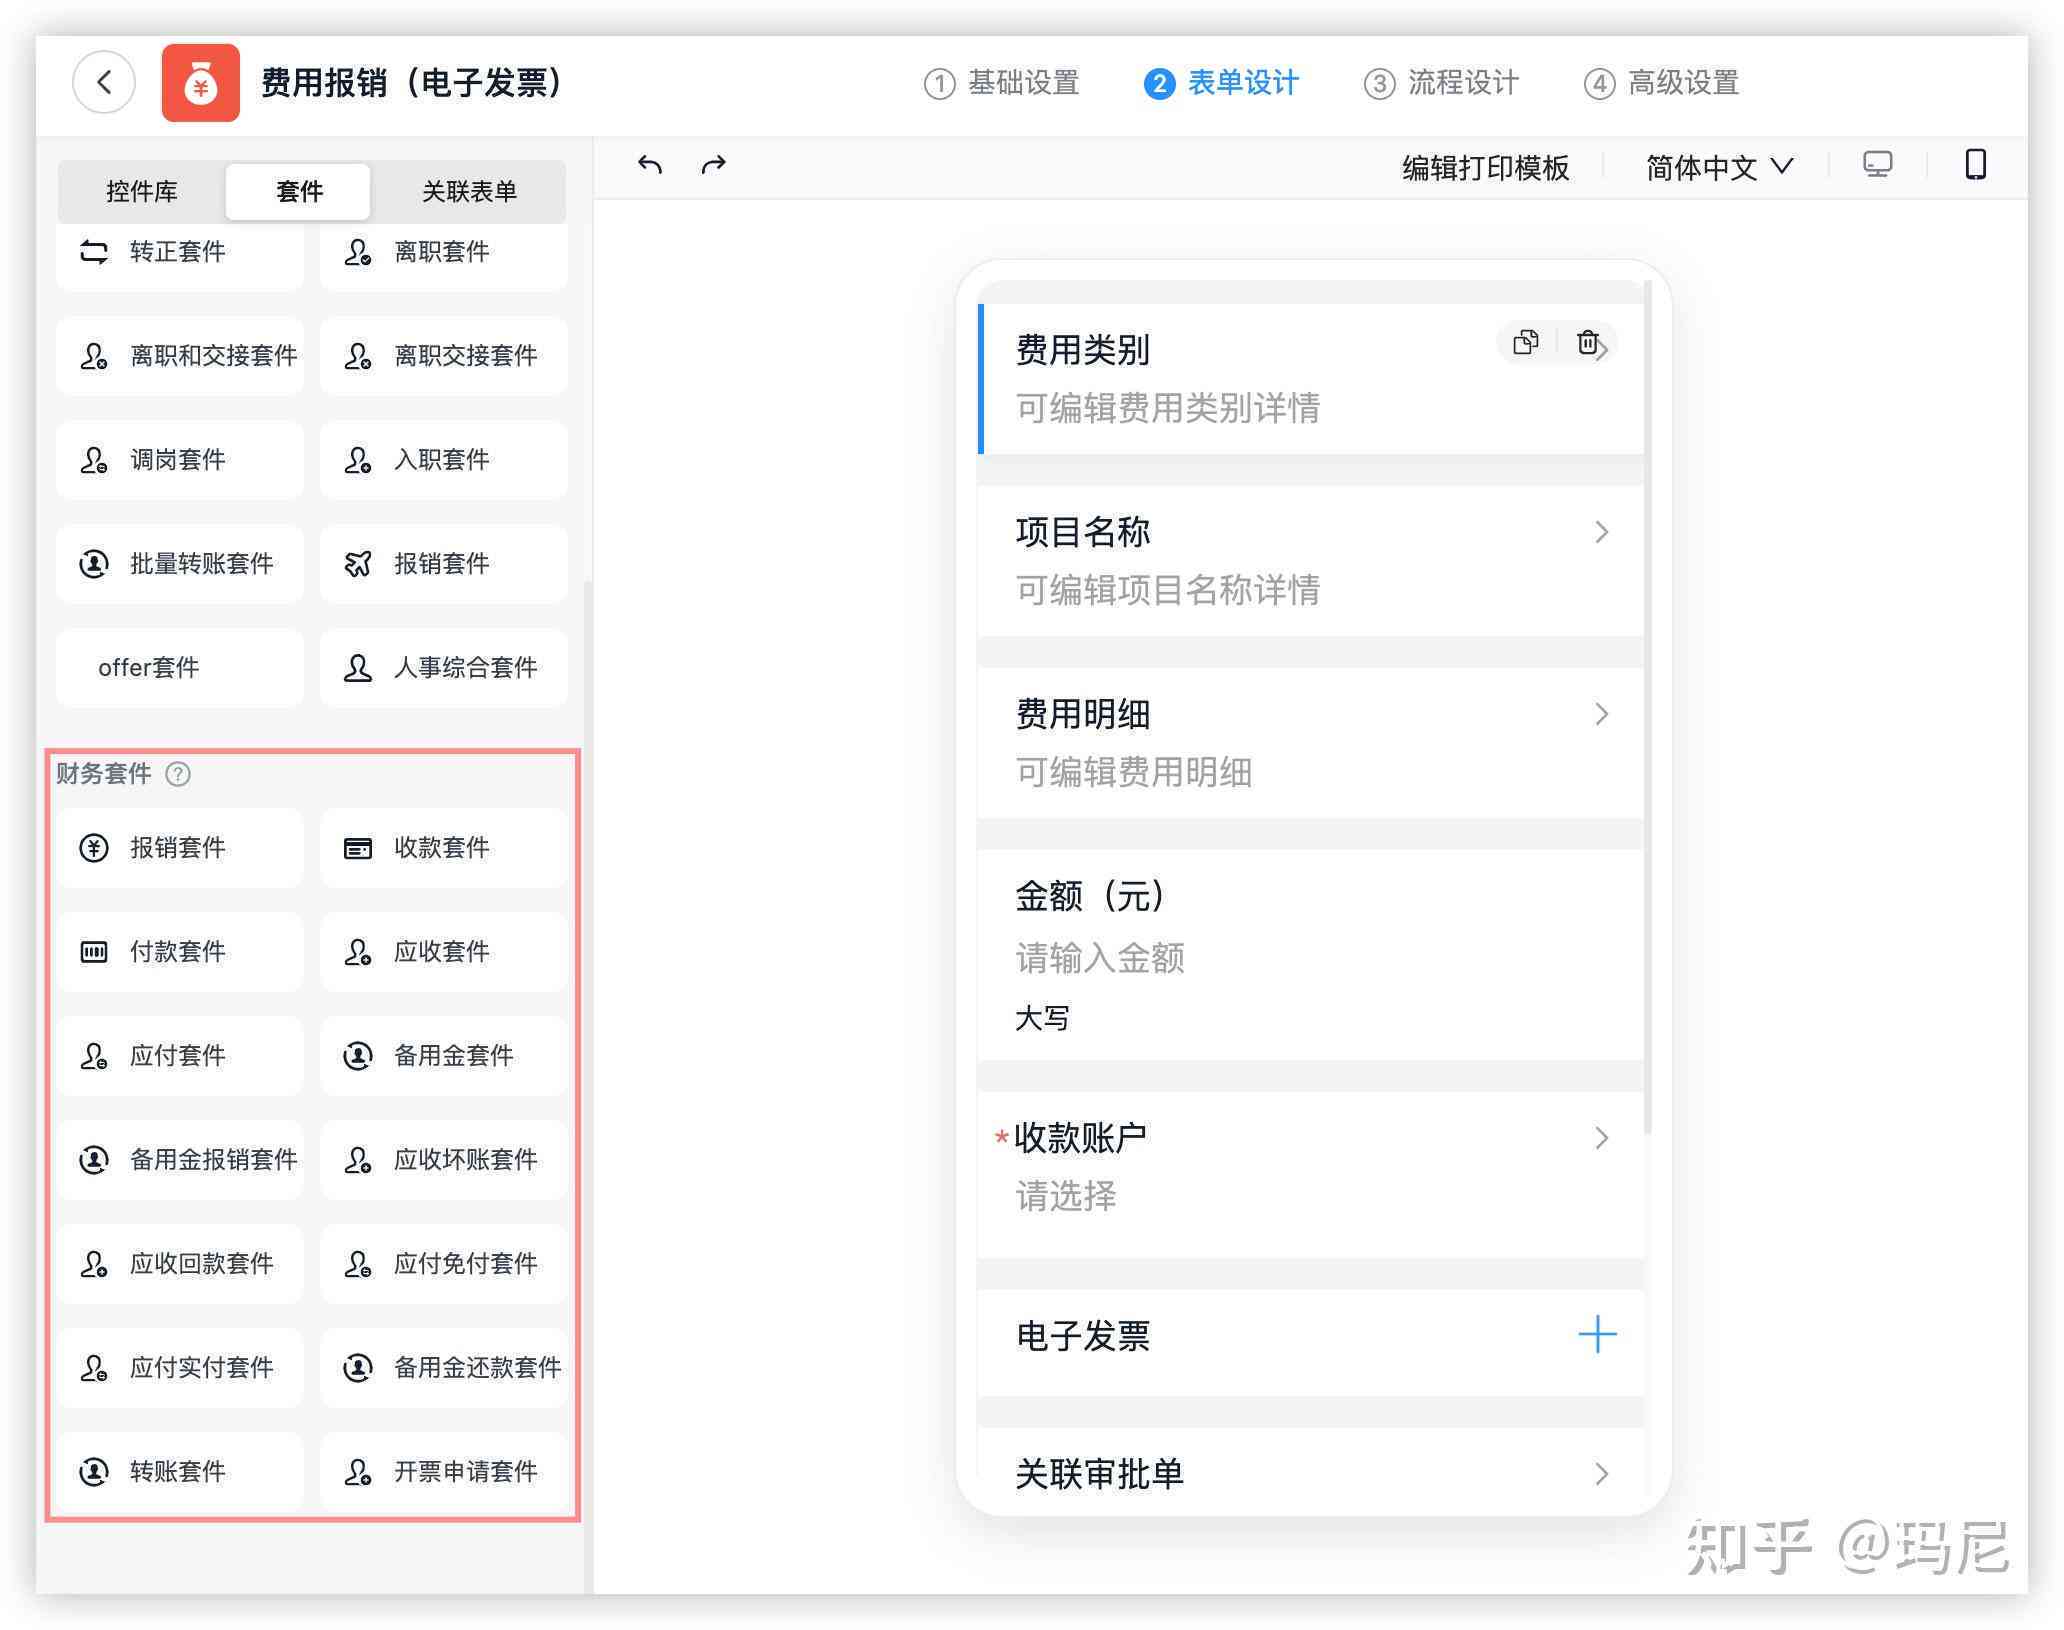Add the 离职交接套件 component
The image size is (2064, 1630).
pyautogui.click(x=444, y=356)
